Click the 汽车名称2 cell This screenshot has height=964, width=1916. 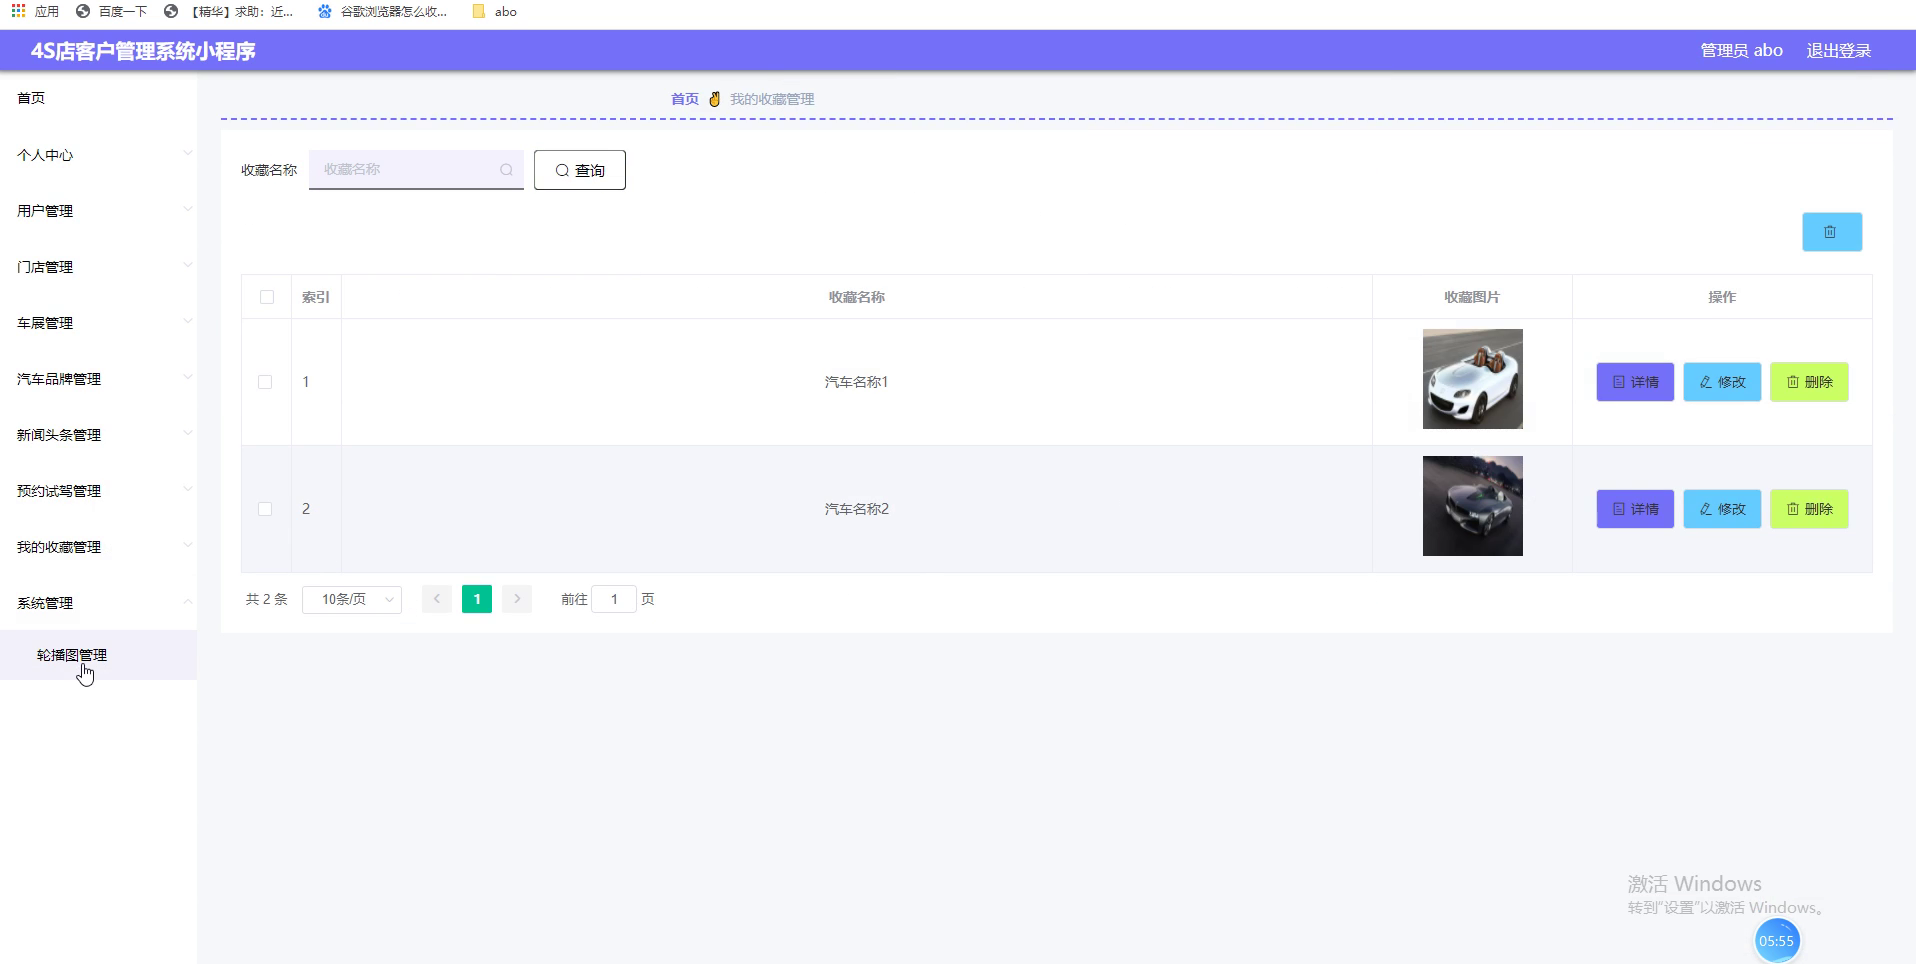856,509
